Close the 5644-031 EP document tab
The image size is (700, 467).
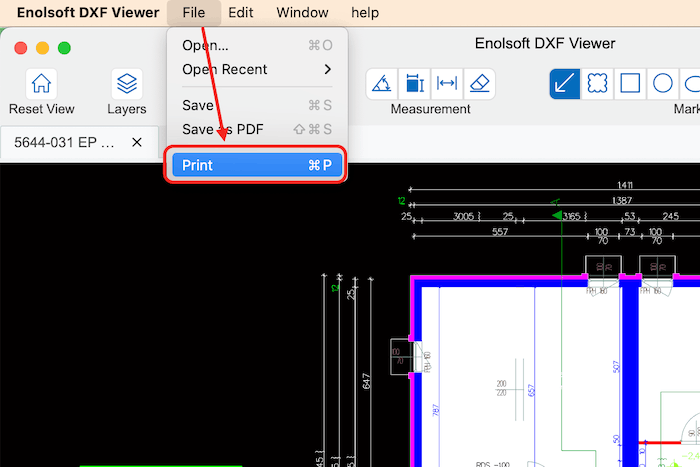click(x=137, y=143)
